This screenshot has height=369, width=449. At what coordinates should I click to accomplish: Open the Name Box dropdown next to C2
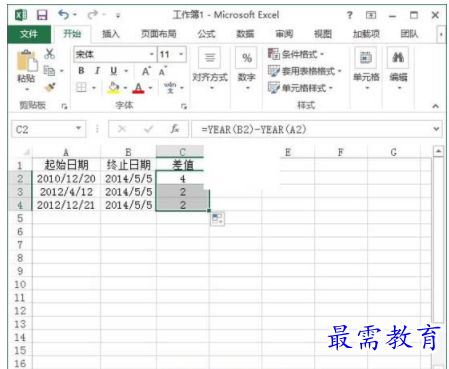(78, 128)
